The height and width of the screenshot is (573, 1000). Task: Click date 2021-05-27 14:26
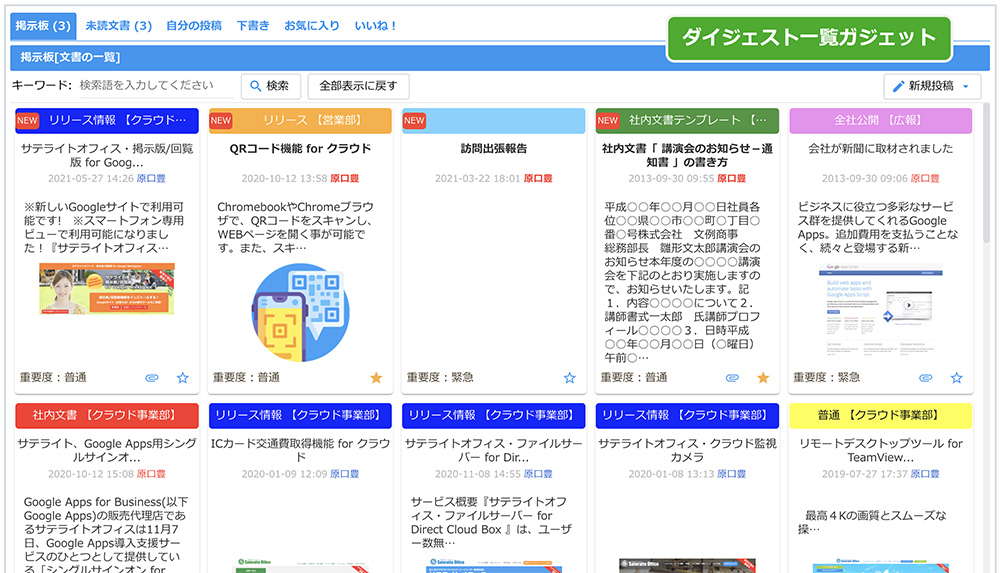pyautogui.click(x=91, y=179)
